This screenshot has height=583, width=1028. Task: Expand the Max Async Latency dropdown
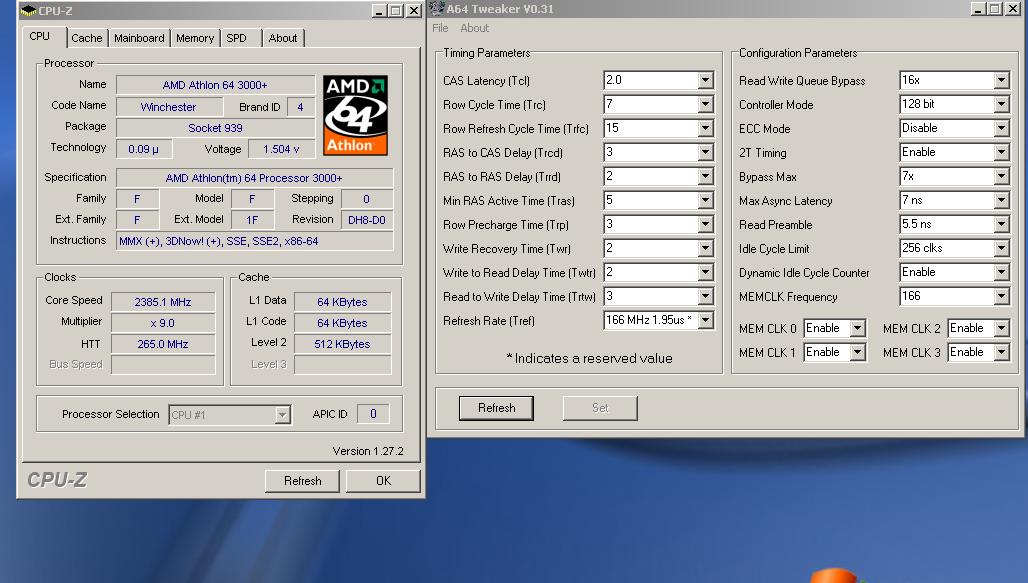(x=1001, y=200)
